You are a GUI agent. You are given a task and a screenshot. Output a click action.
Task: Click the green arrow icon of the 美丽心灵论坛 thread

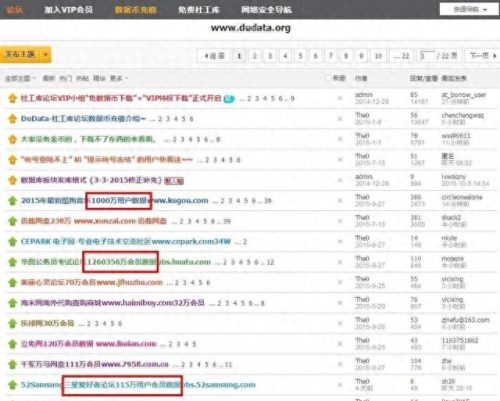pos(12,283)
